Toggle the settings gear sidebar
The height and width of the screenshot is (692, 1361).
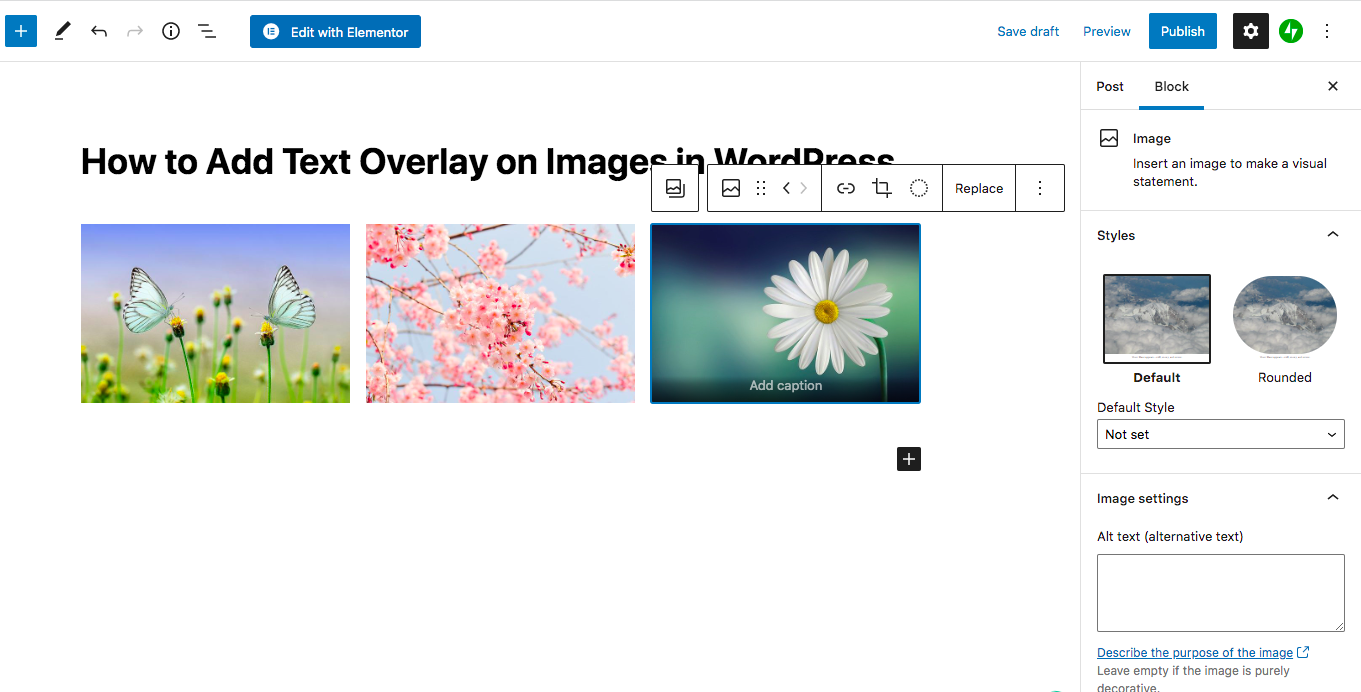tap(1250, 31)
